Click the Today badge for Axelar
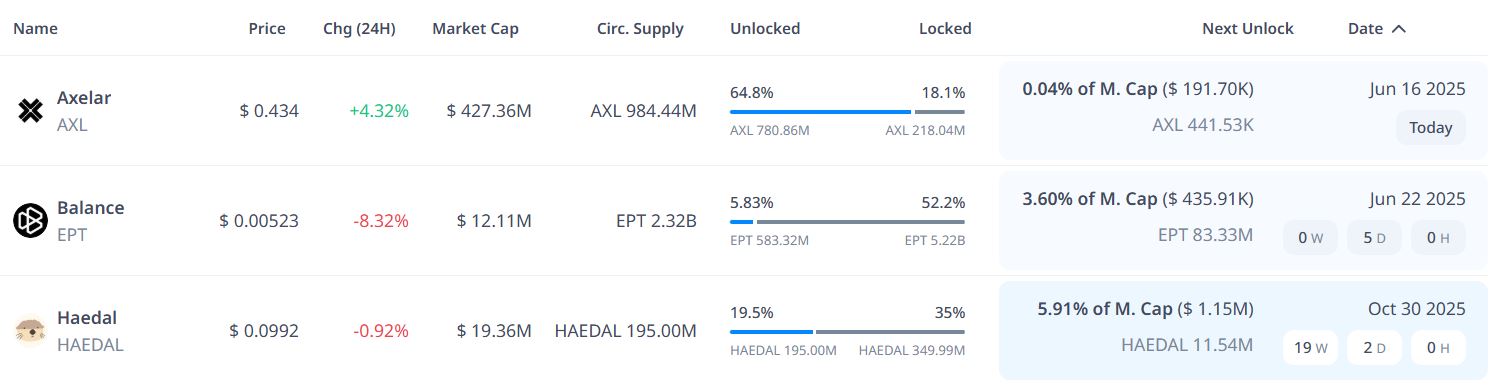The image size is (1499, 385). pyautogui.click(x=1431, y=128)
